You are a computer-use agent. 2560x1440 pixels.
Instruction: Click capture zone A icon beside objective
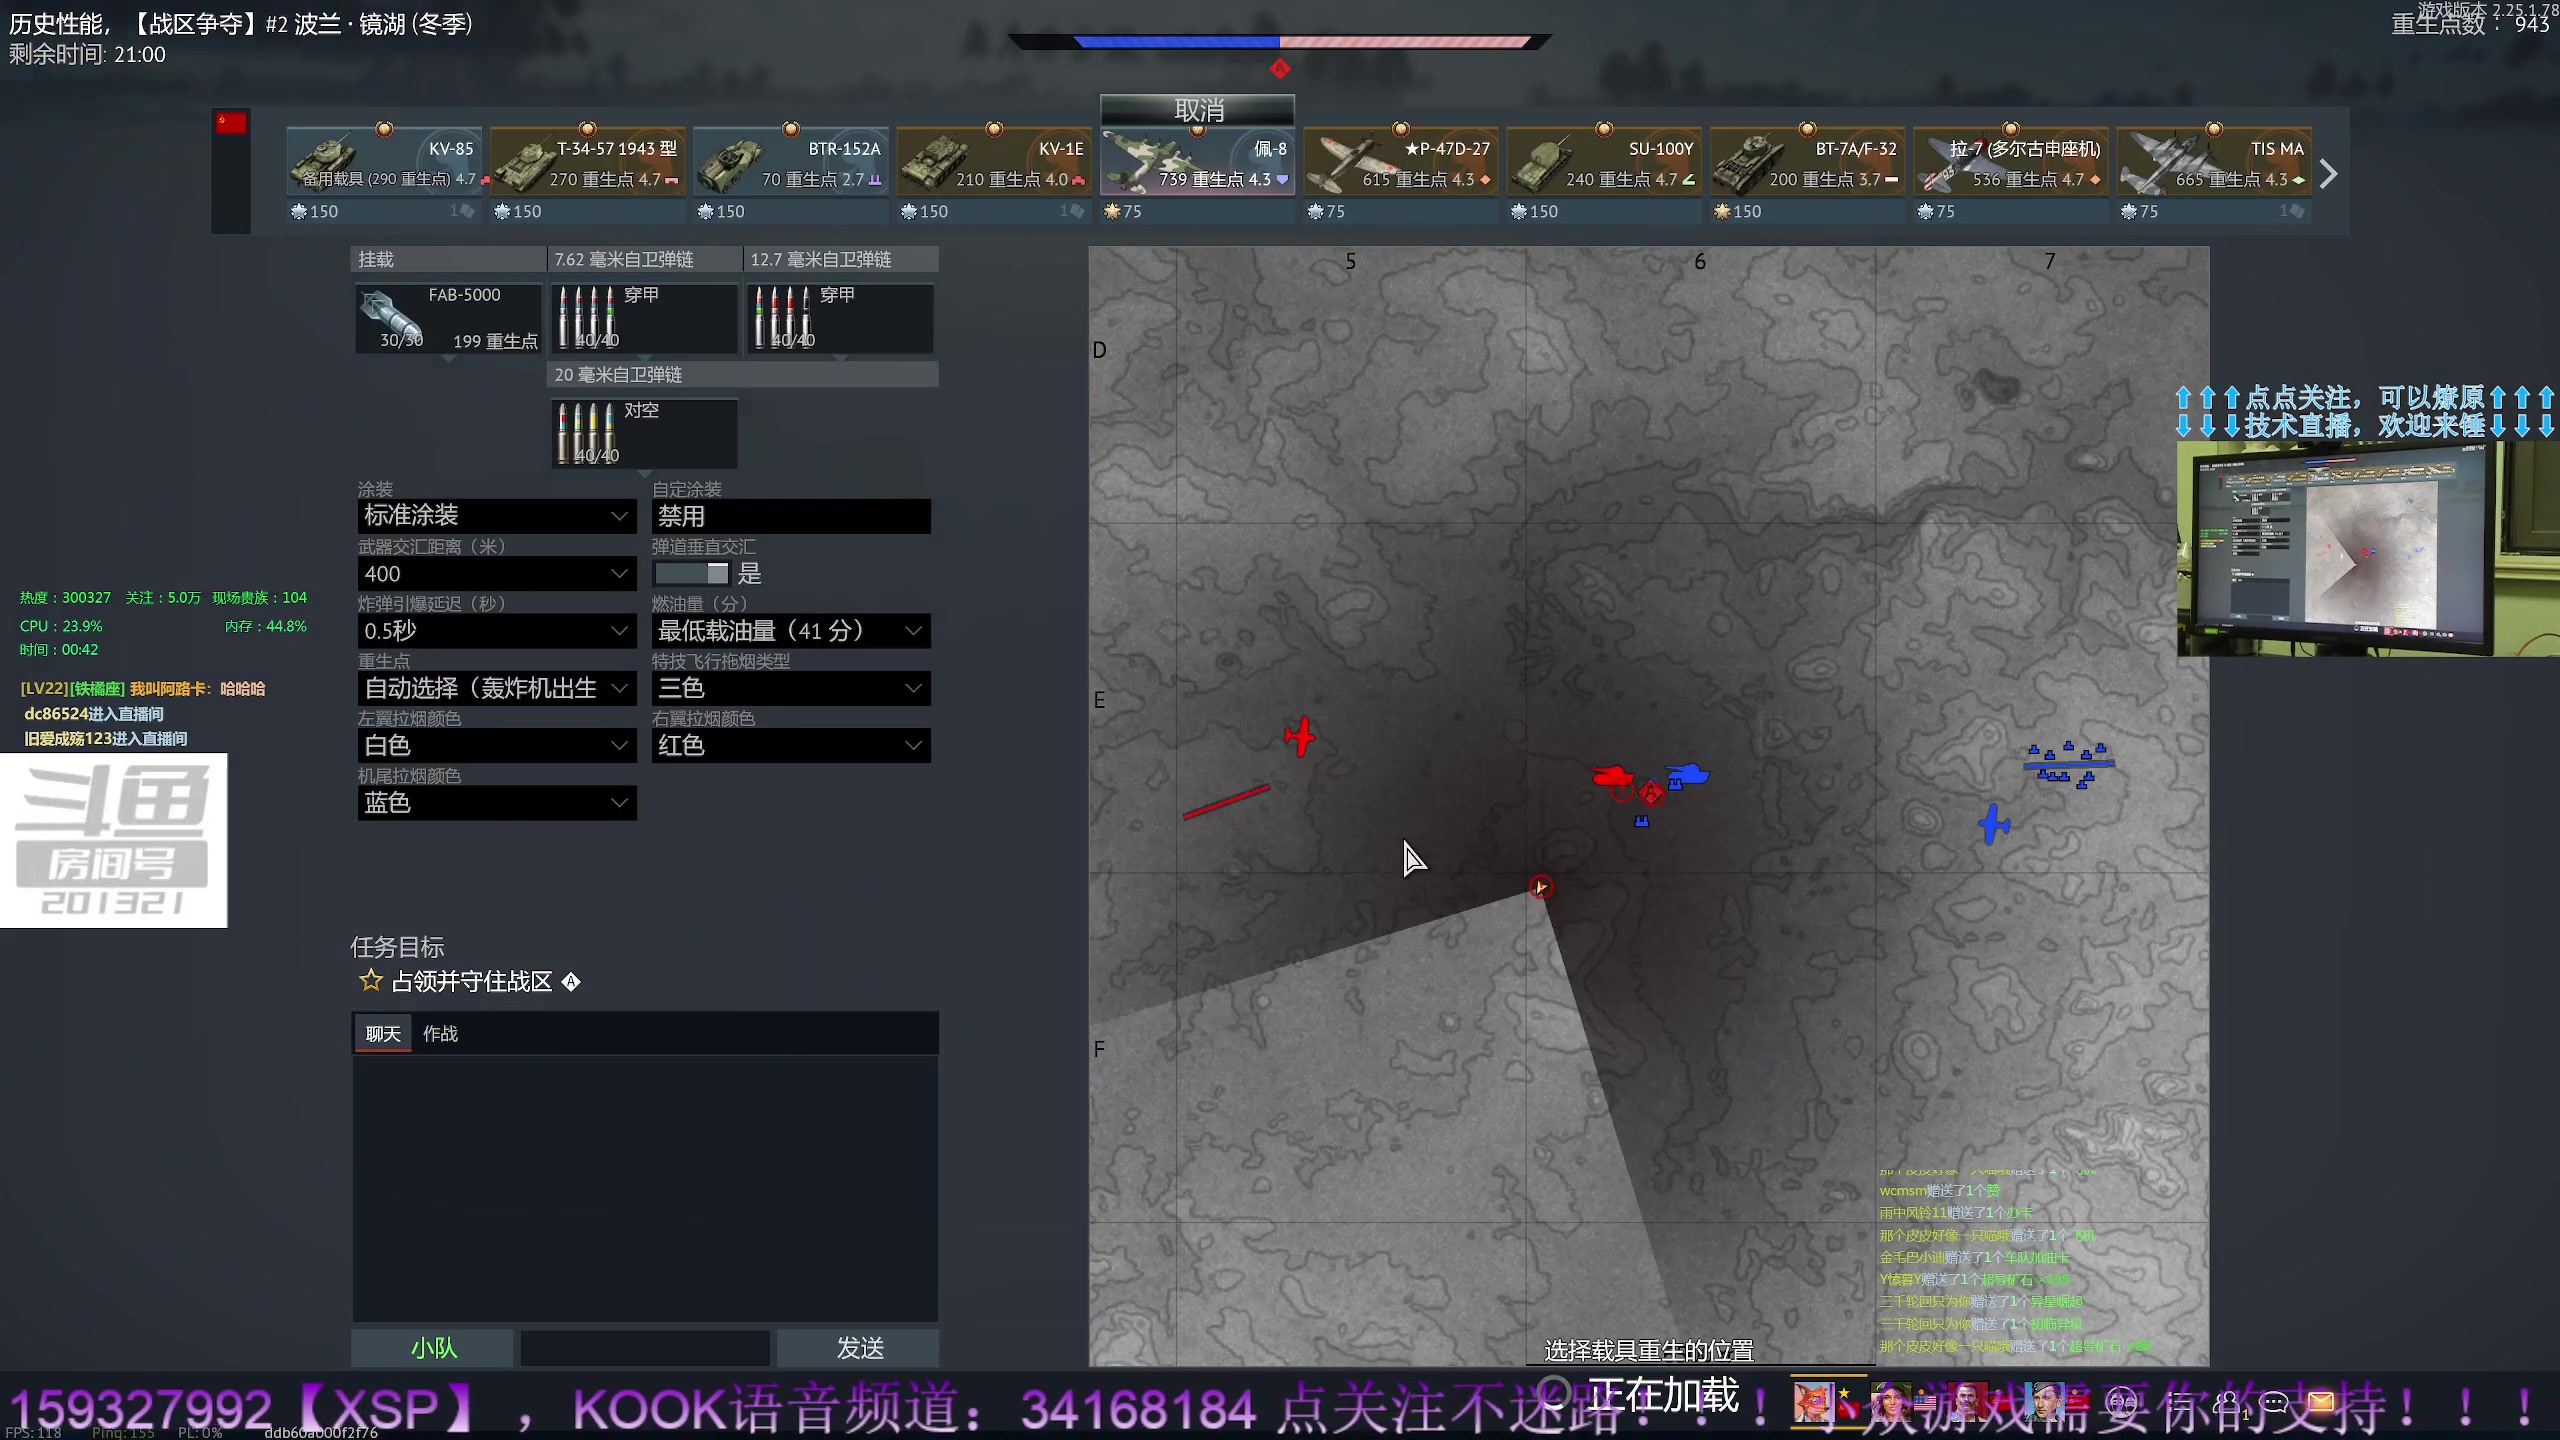coord(571,982)
